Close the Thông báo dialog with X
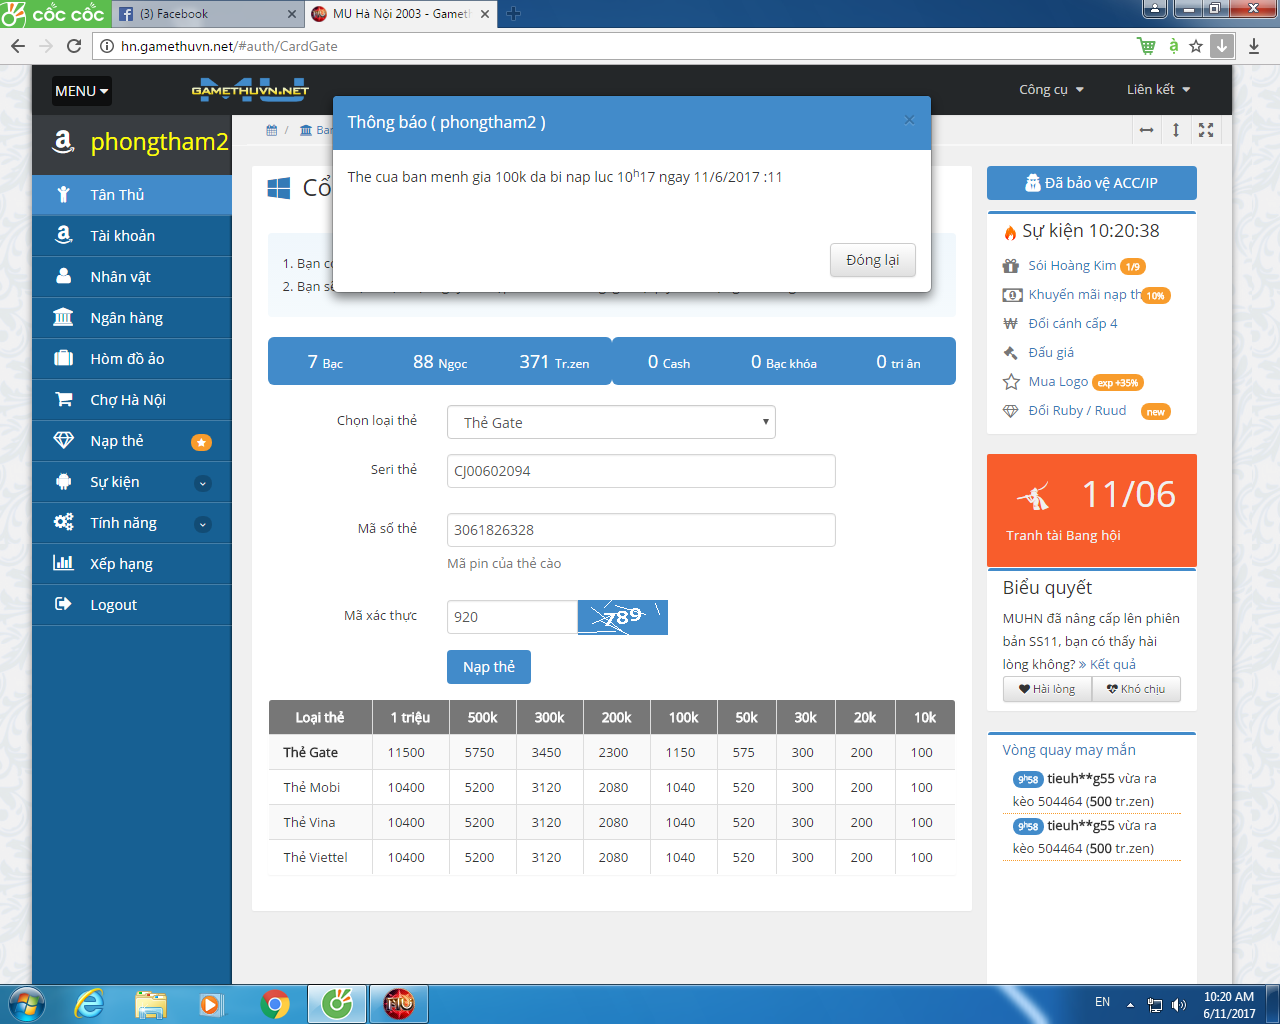1280x1024 pixels. point(909,120)
